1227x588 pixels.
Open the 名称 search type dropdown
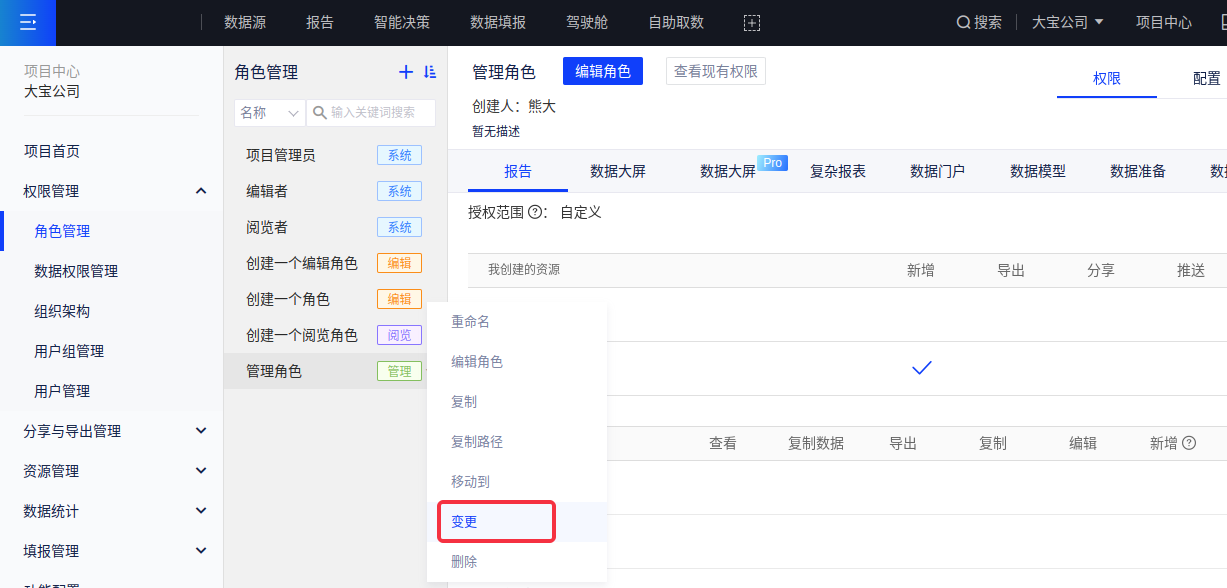coord(269,113)
